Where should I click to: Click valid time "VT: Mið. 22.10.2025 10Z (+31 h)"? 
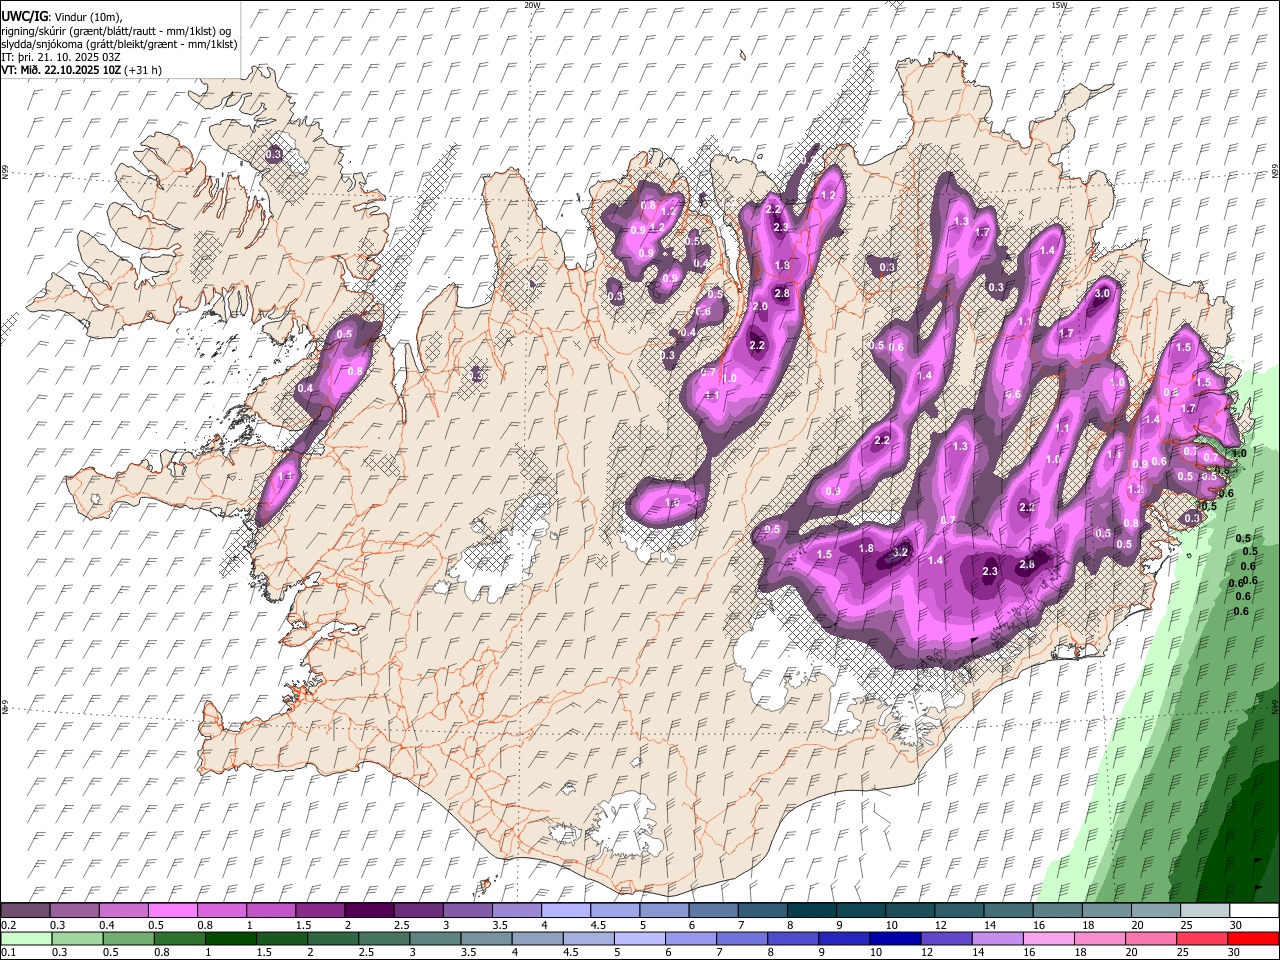tap(81, 70)
